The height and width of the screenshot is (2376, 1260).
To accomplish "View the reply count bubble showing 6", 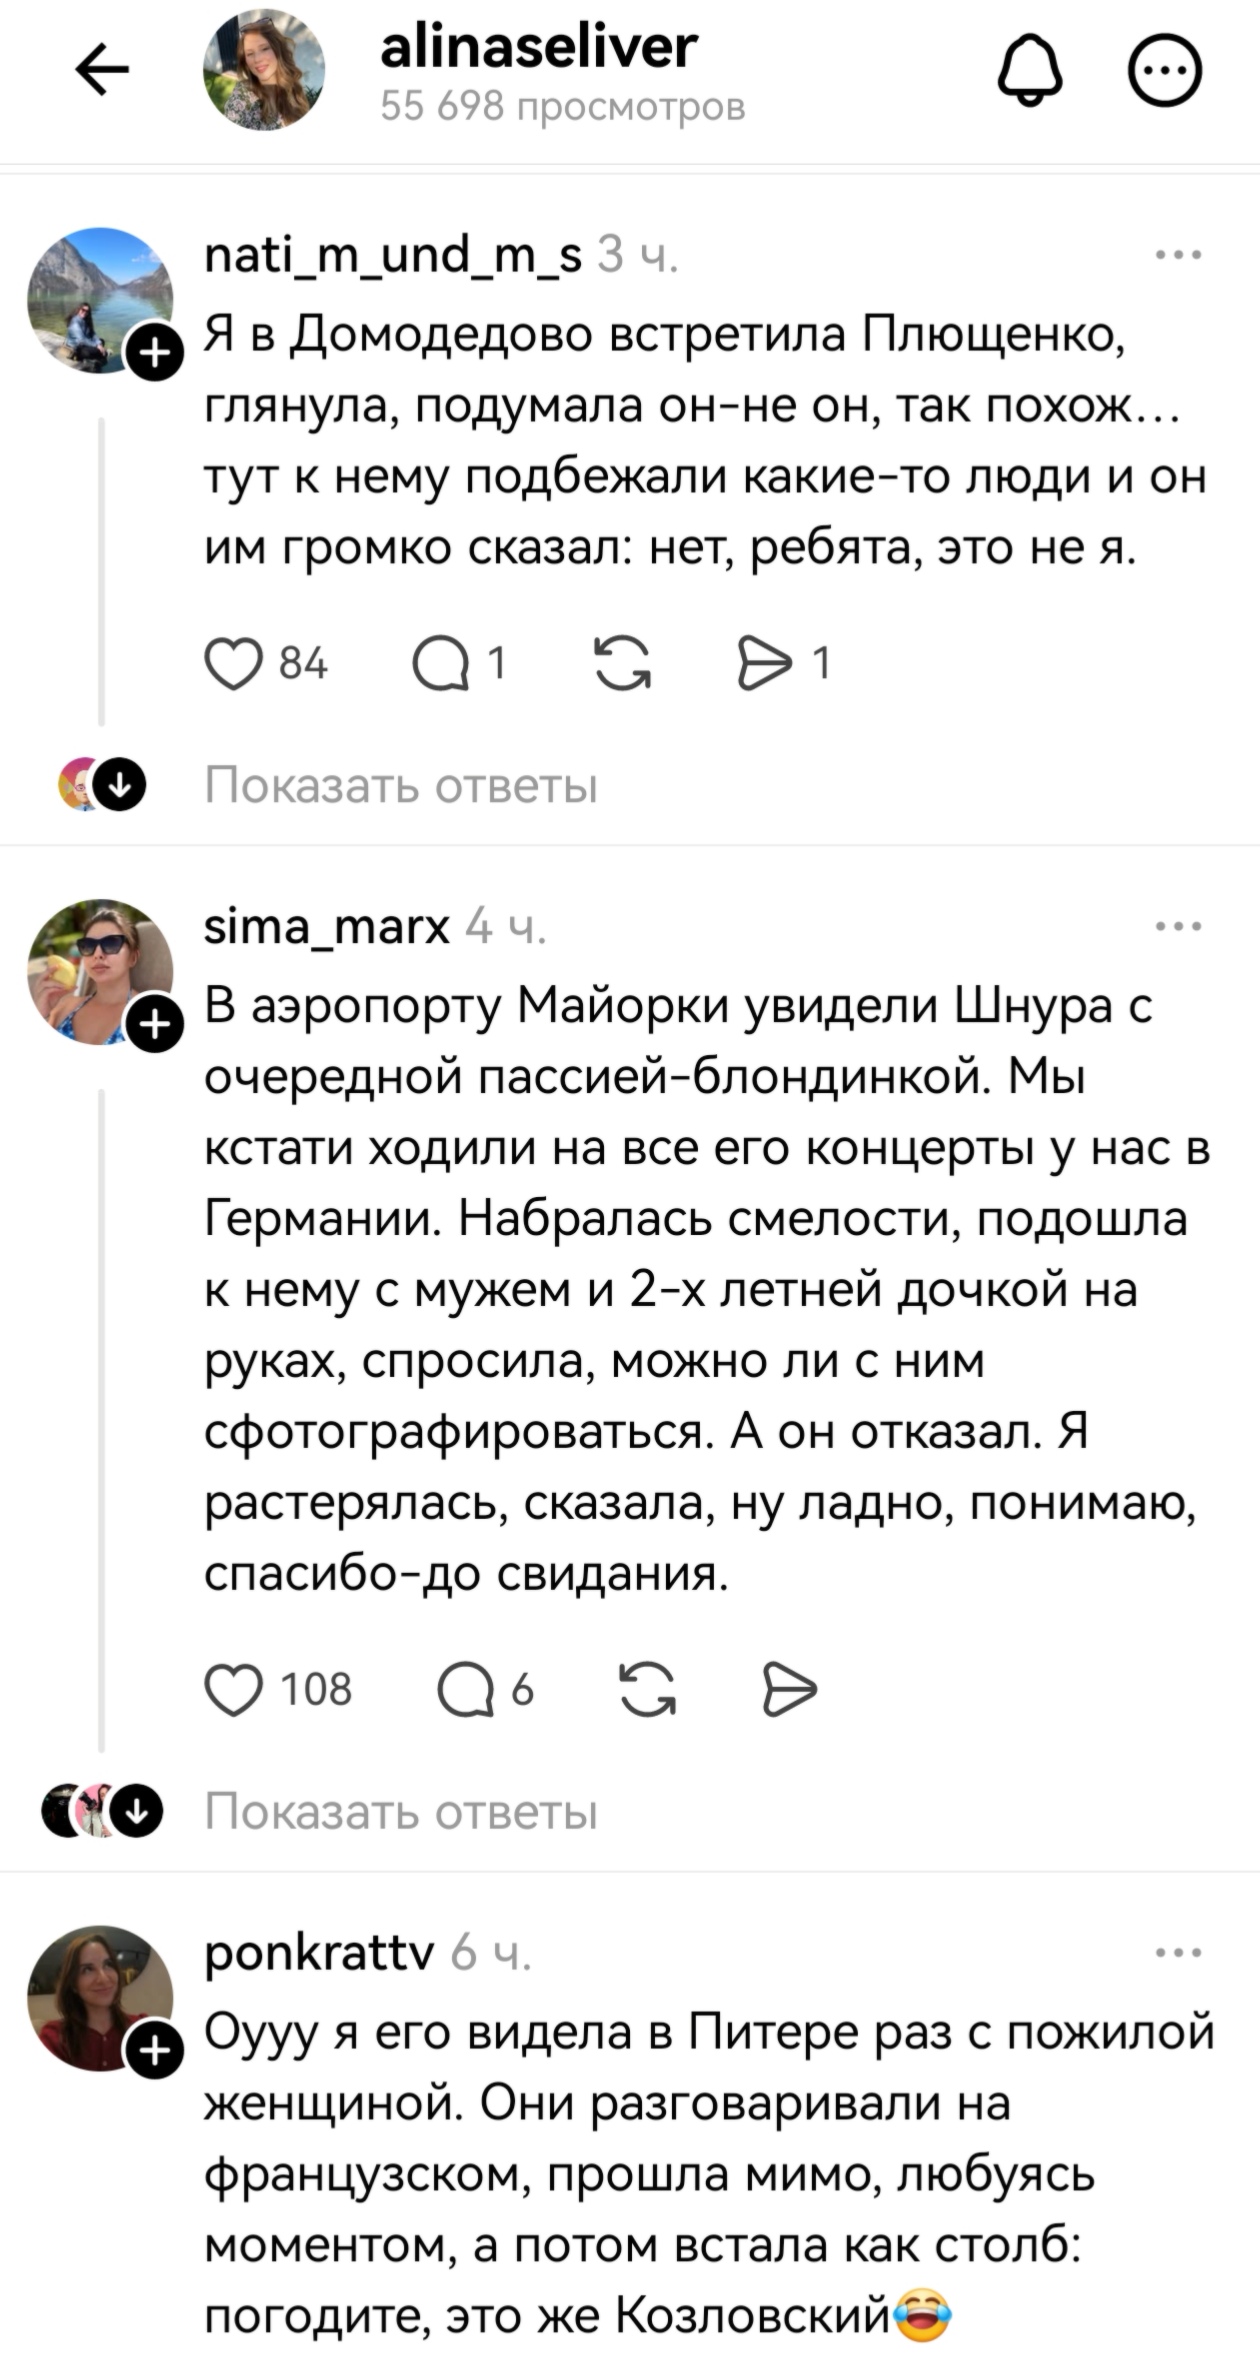I will tap(490, 1690).
